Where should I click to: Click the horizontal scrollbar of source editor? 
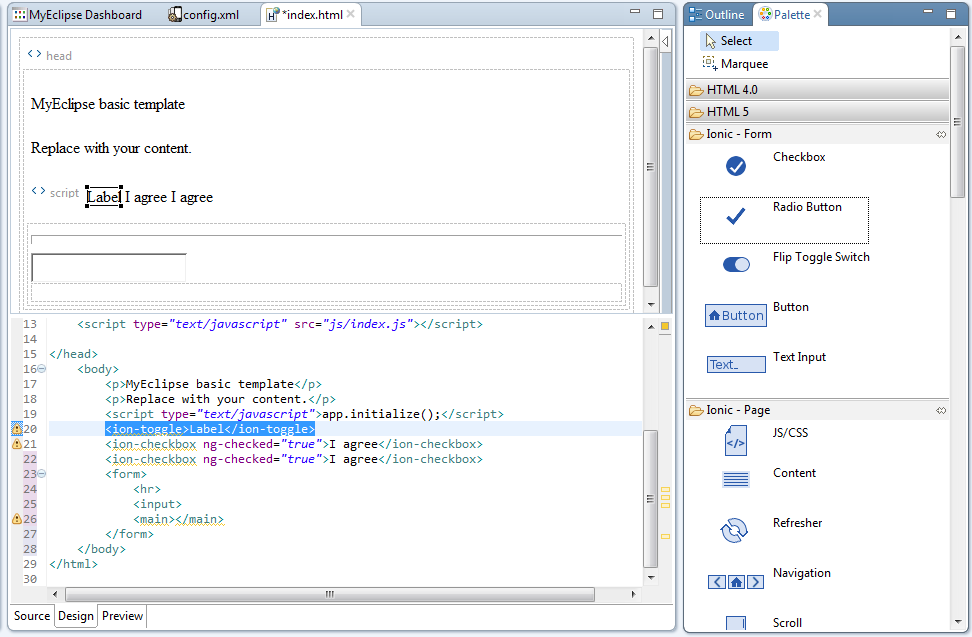tap(330, 593)
